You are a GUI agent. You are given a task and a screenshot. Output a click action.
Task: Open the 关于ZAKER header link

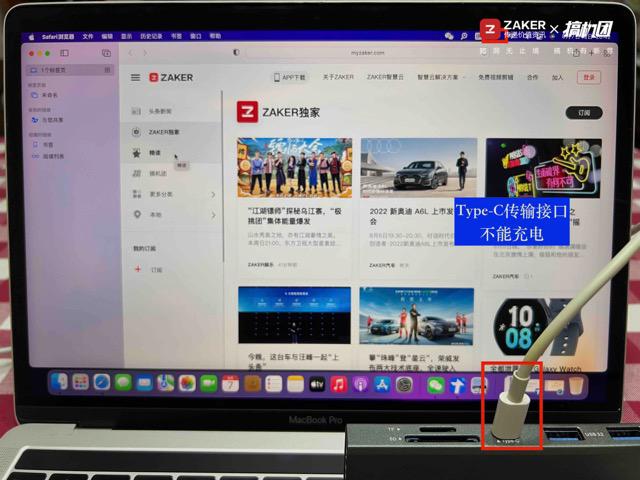[338, 77]
